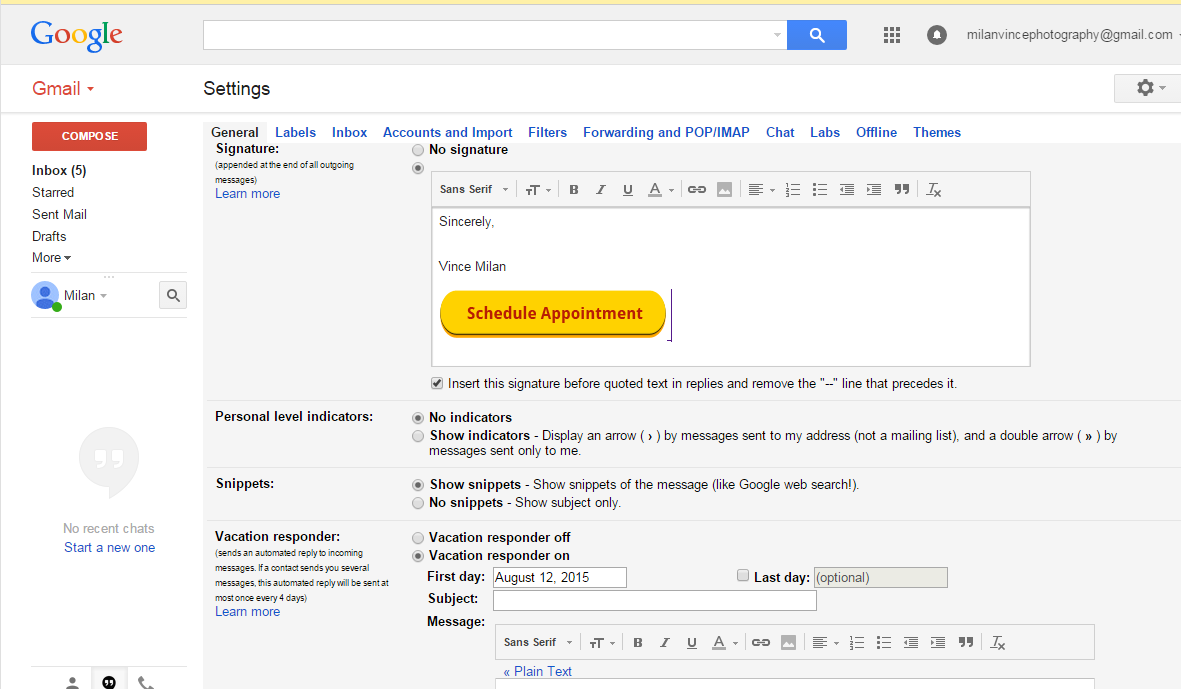Apply quote formatting in signature editor

(x=902, y=190)
